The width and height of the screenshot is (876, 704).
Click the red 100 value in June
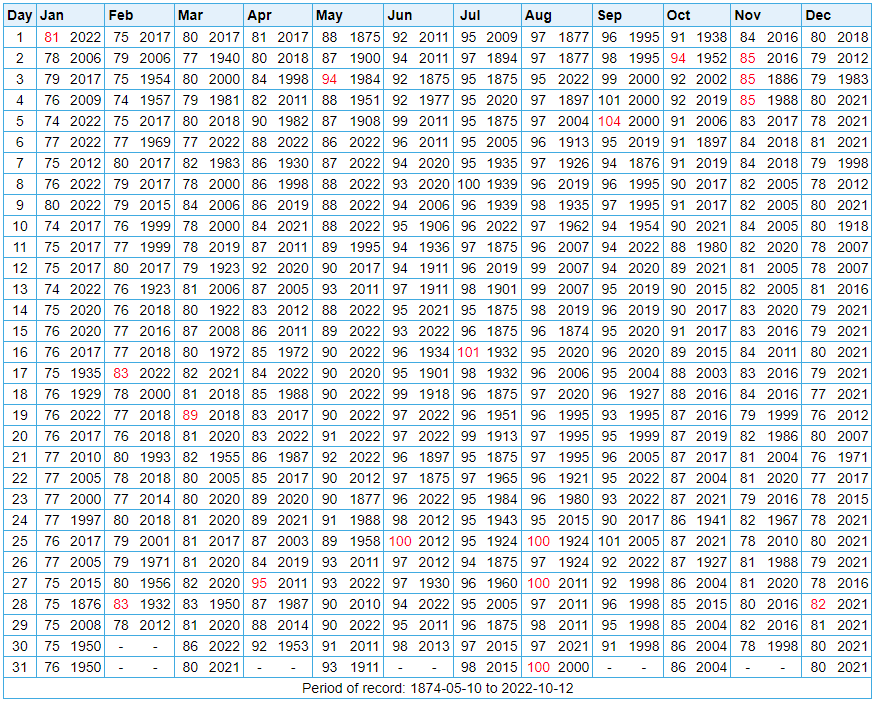tap(400, 541)
